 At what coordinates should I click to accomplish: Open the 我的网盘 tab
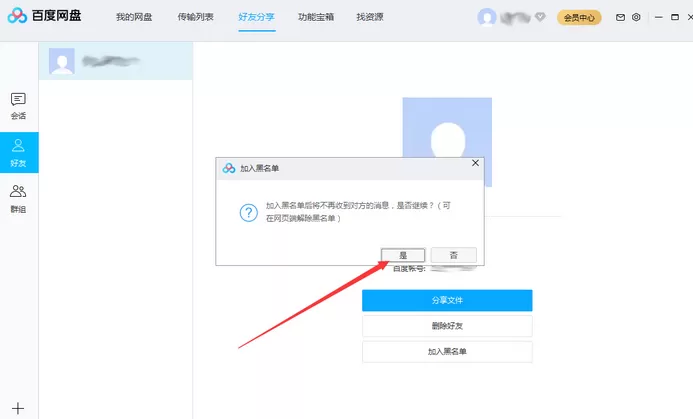(134, 17)
